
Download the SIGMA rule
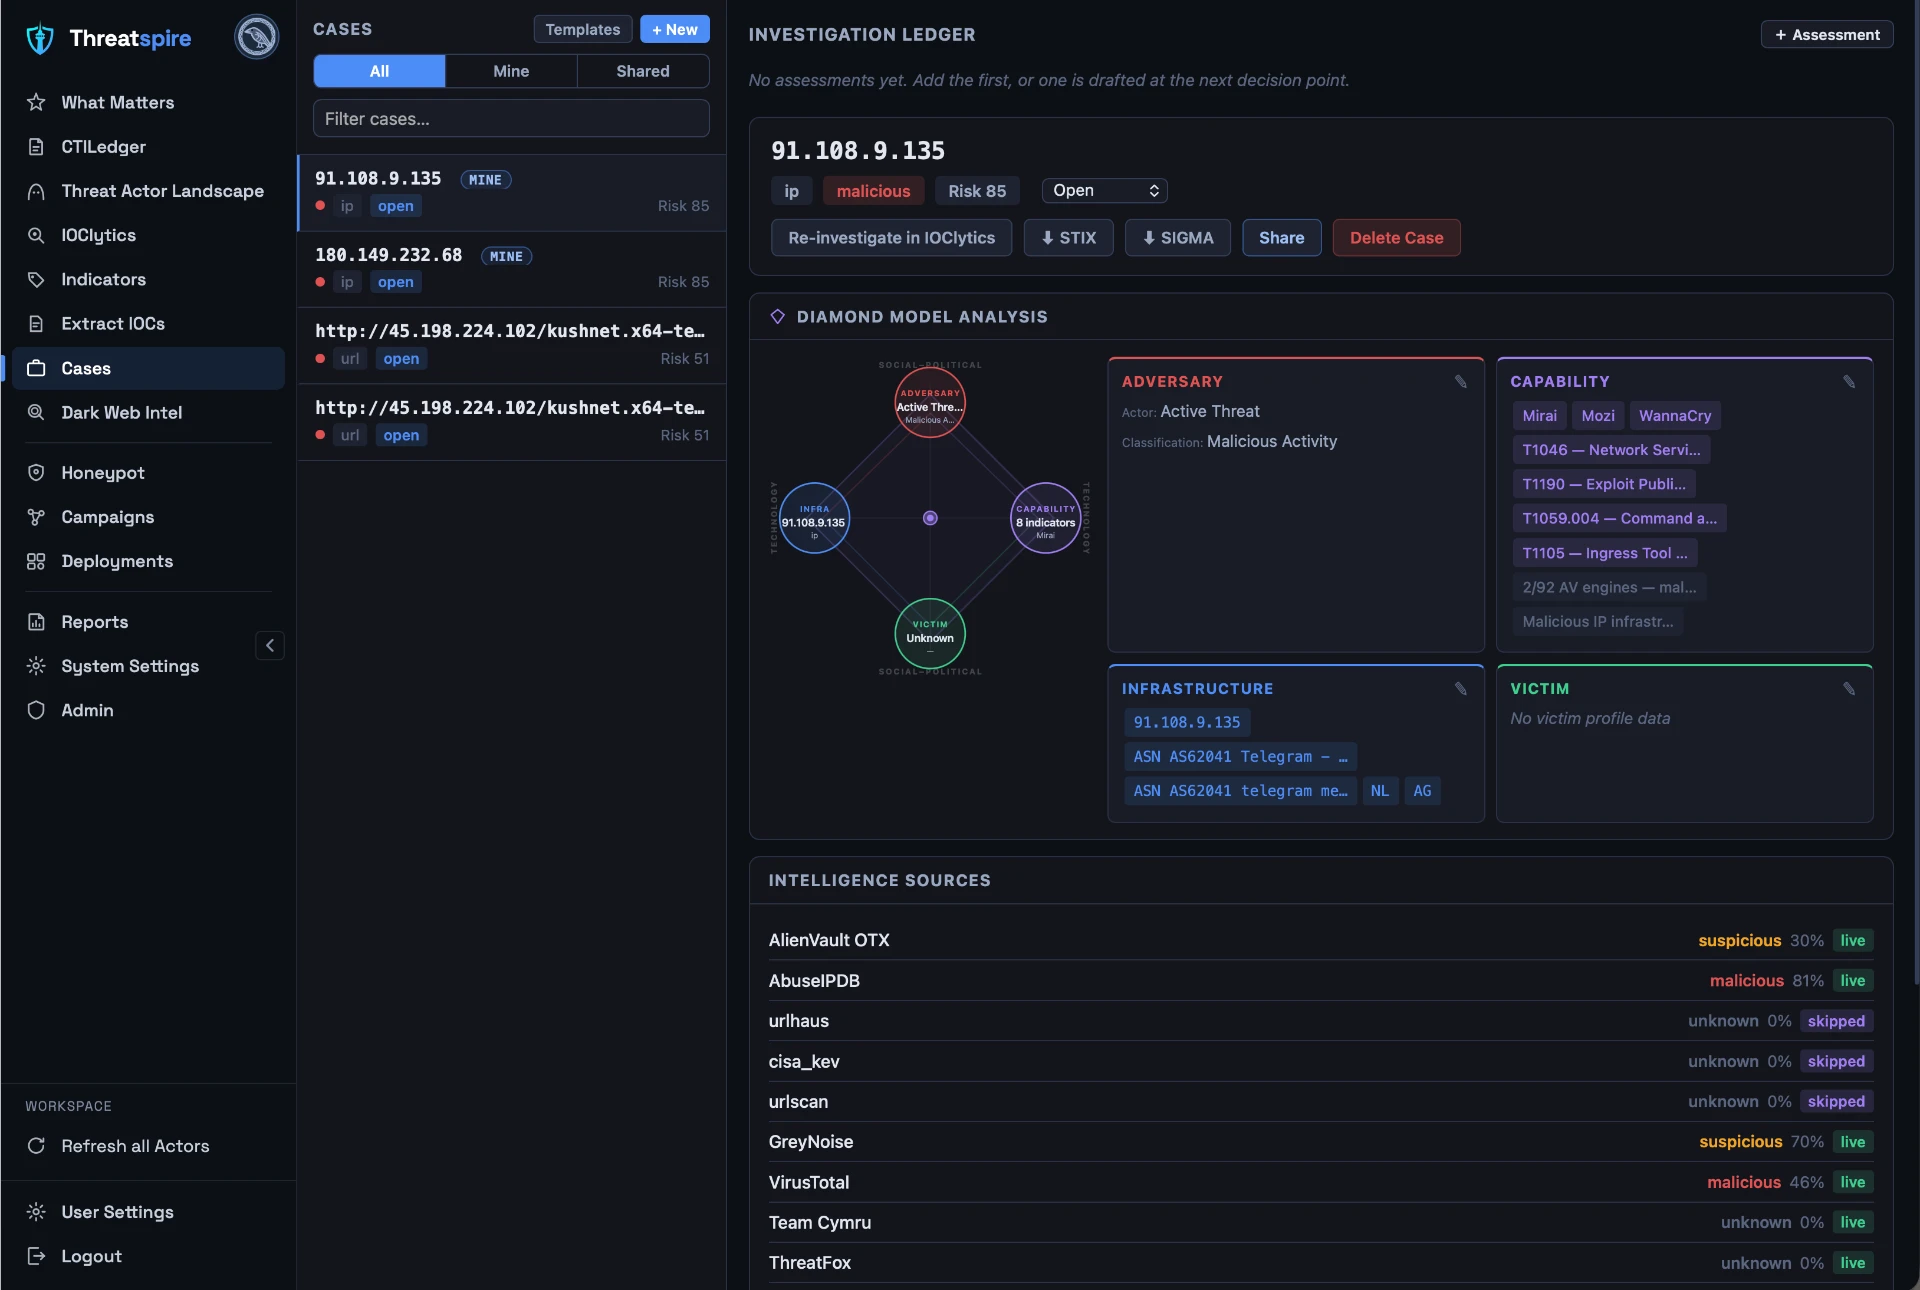coord(1178,238)
